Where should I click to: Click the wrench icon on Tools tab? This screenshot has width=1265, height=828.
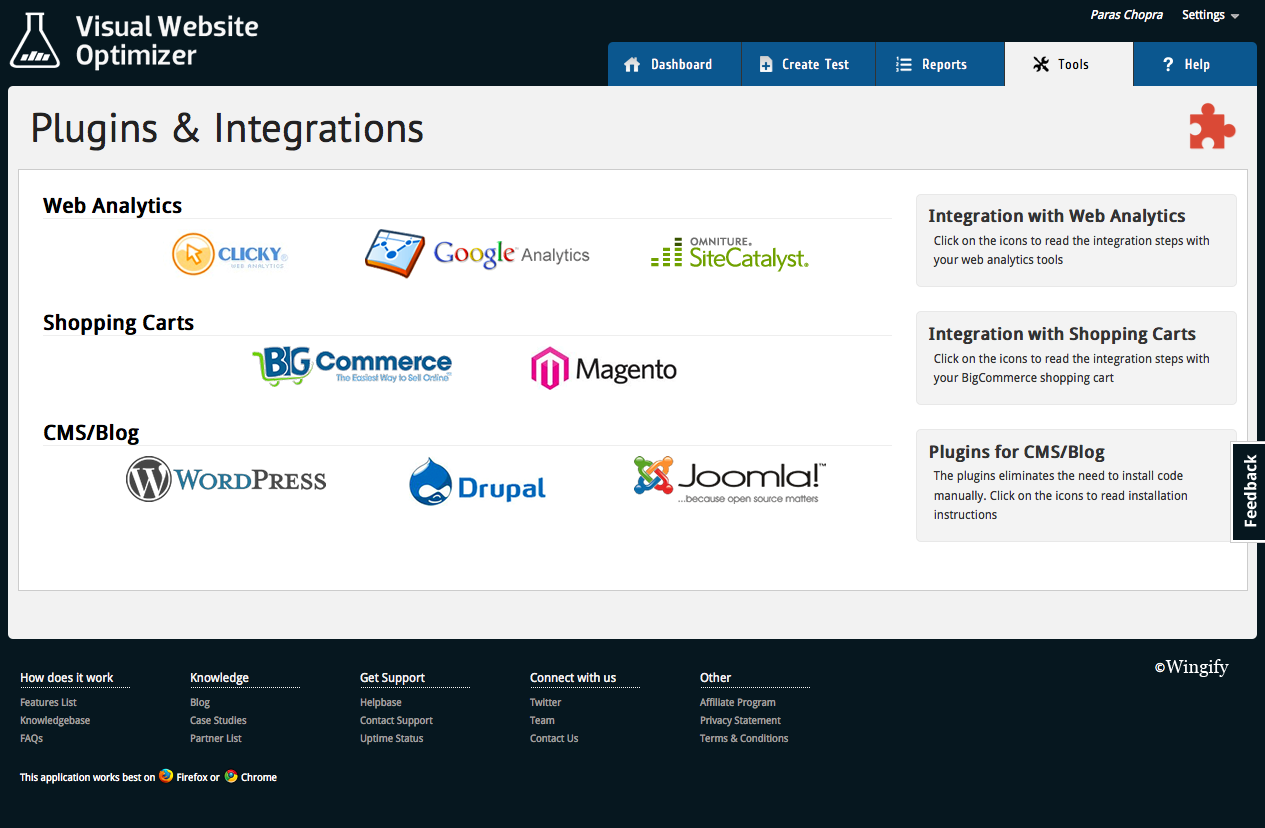tap(1040, 65)
